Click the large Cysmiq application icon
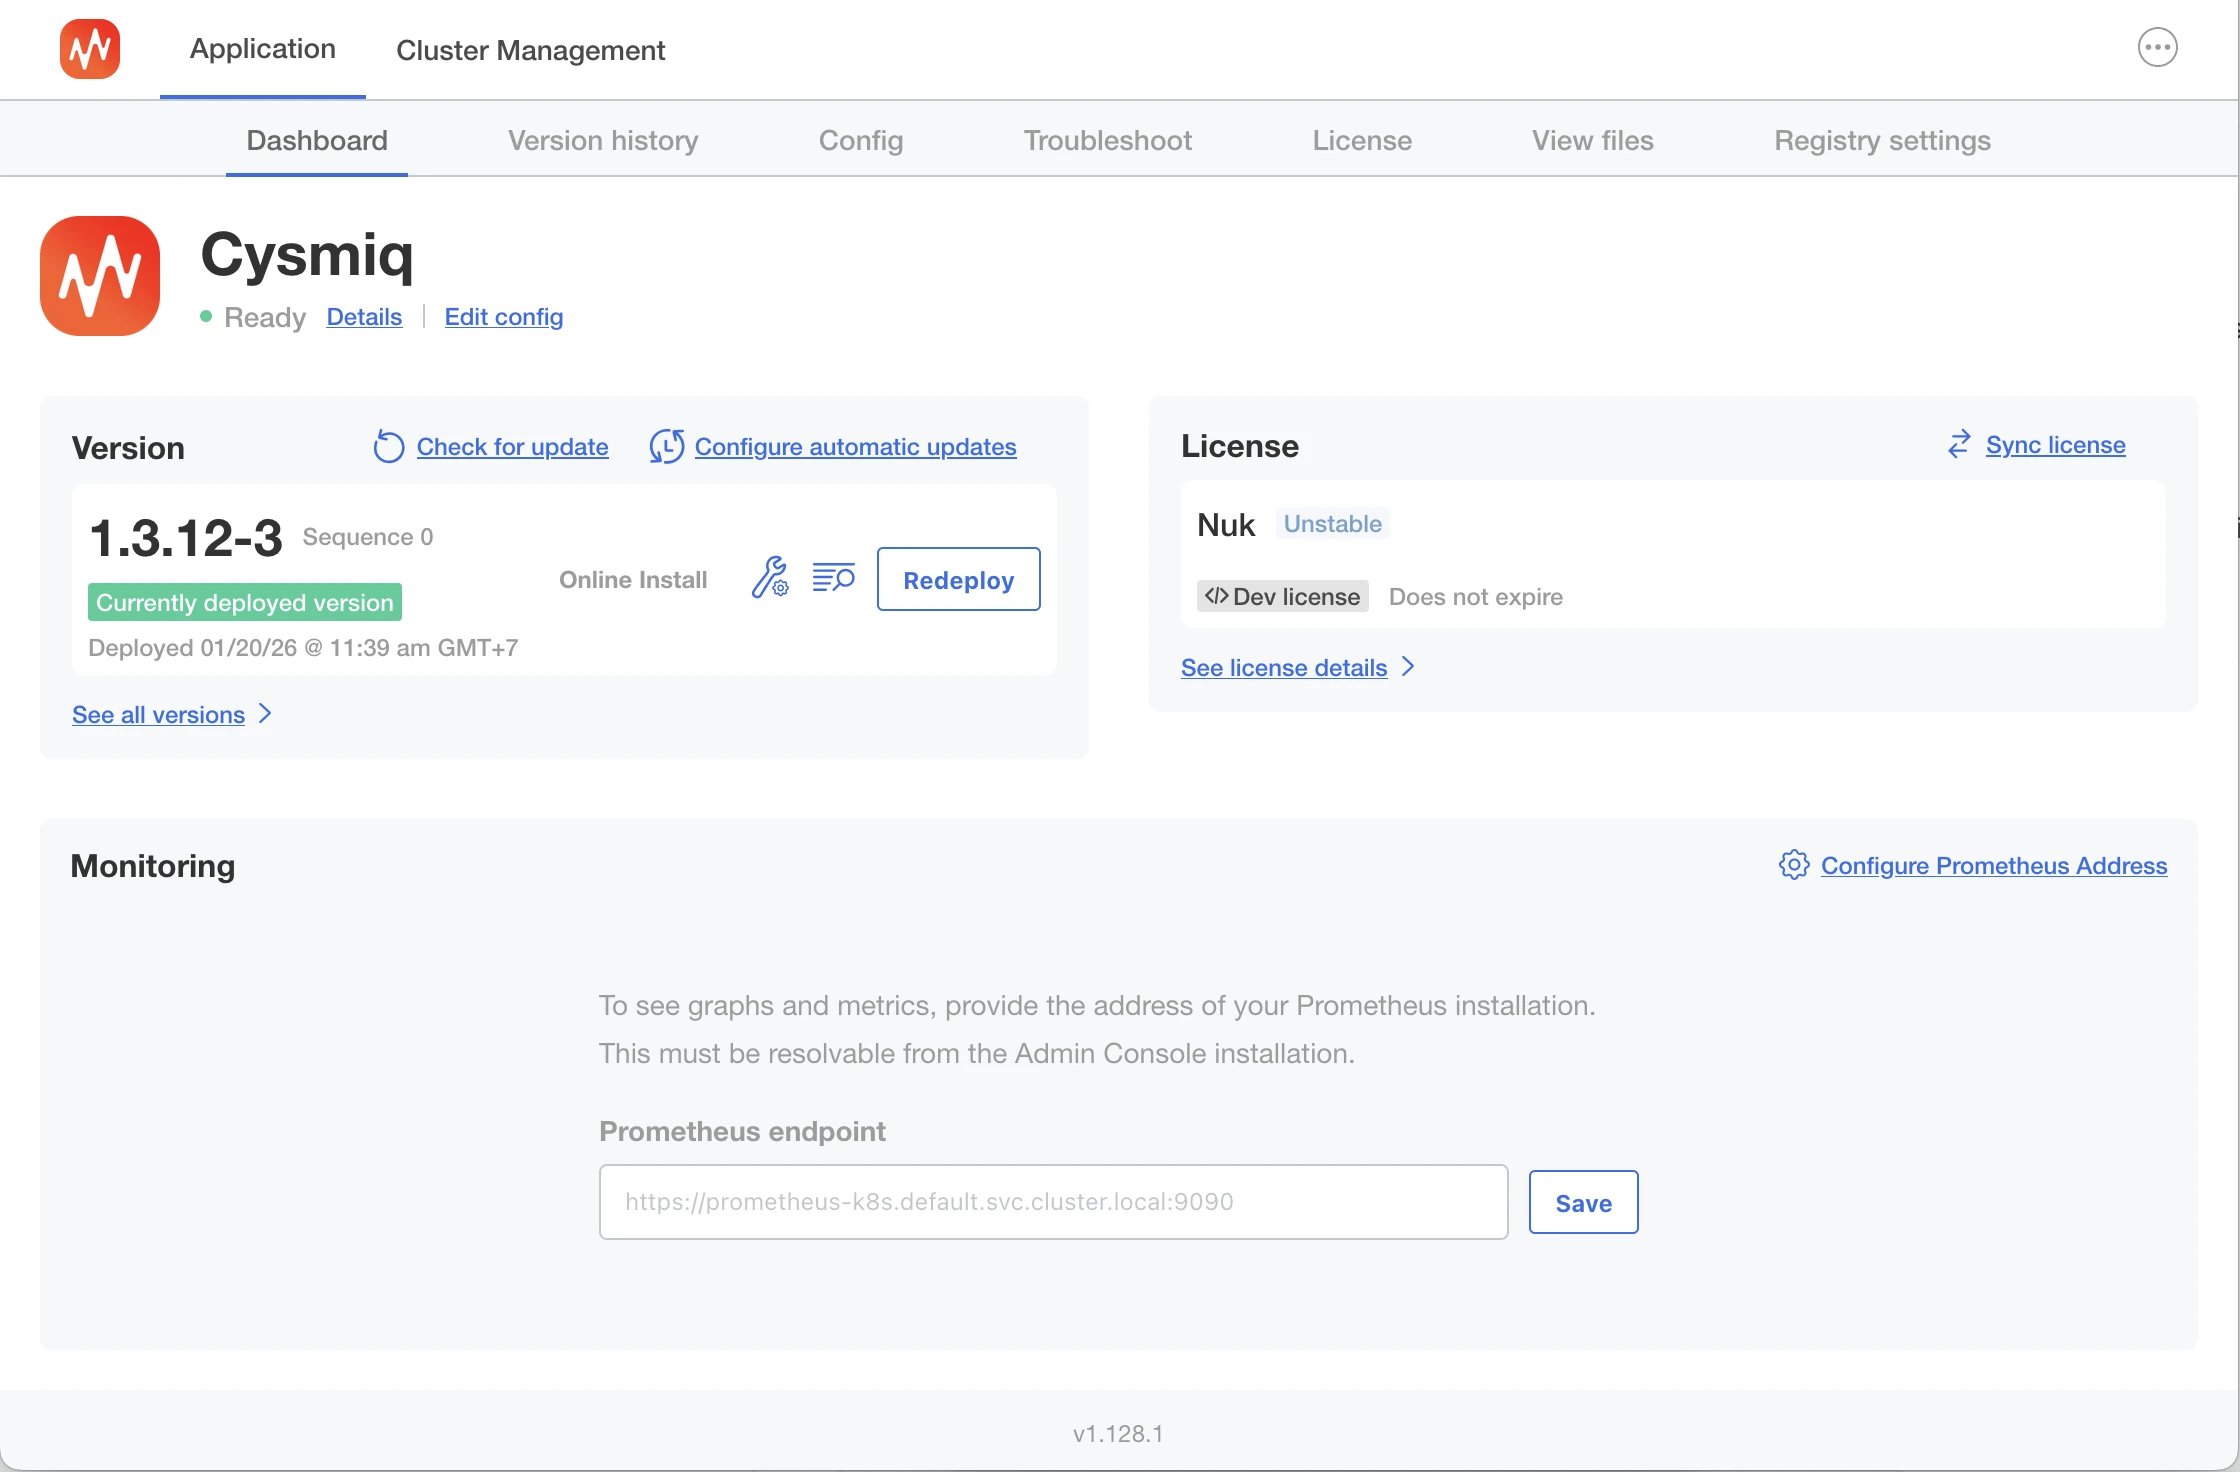This screenshot has height=1472, width=2240. coord(100,276)
